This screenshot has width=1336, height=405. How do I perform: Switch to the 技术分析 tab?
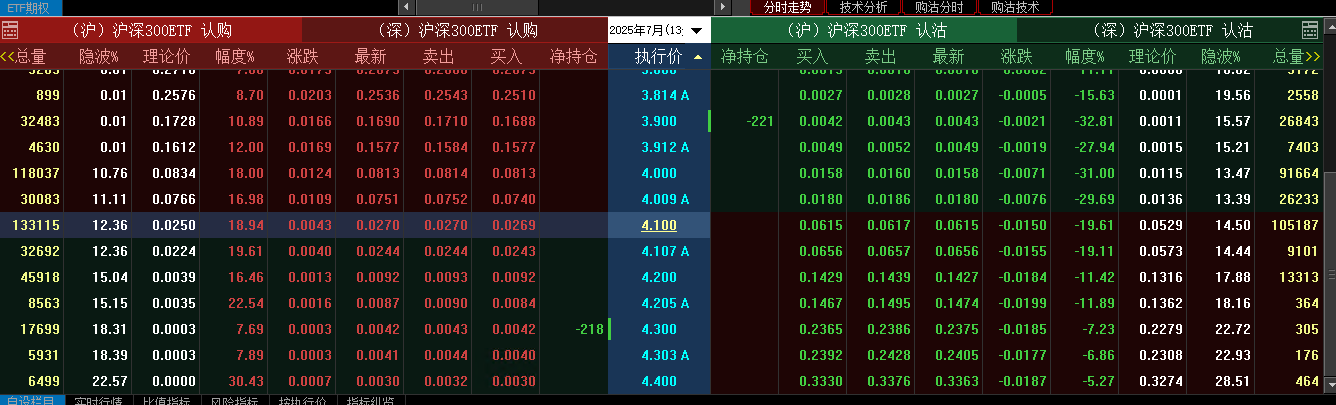[x=863, y=7]
